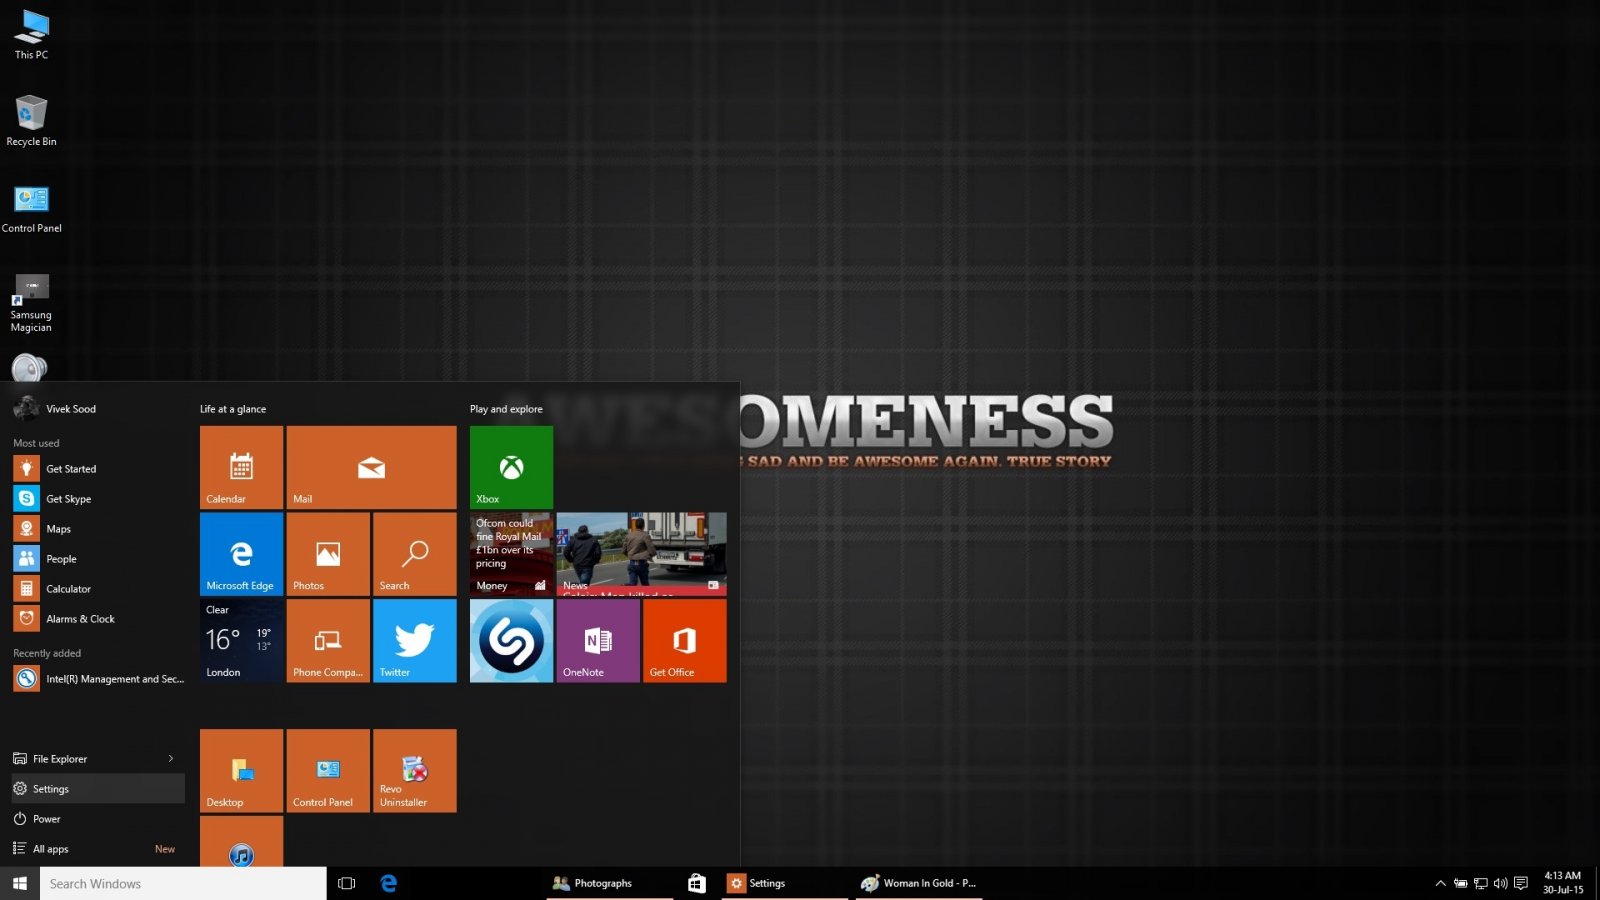Open the Xbox tile
This screenshot has width=1600, height=900.
(511, 467)
